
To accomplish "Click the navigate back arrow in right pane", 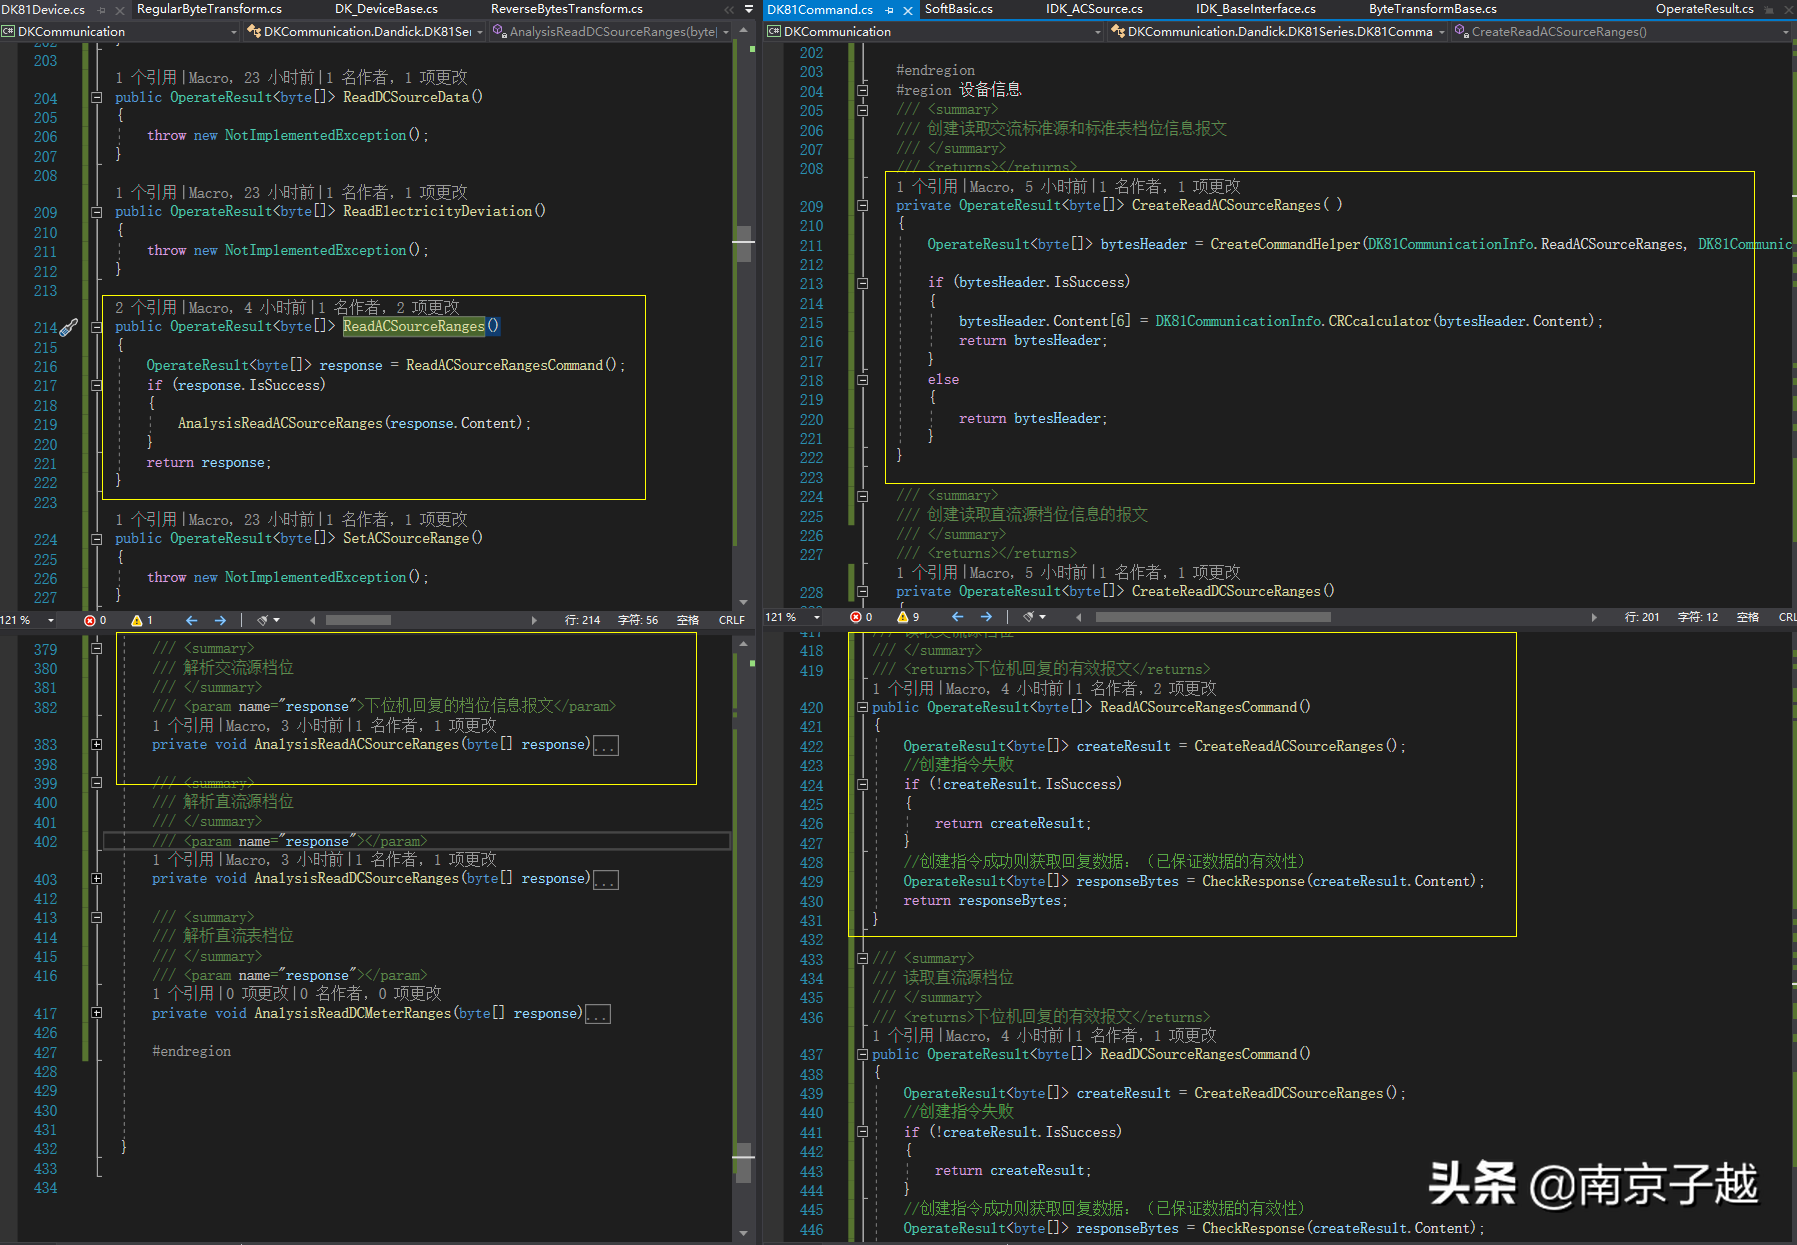I will point(957,617).
